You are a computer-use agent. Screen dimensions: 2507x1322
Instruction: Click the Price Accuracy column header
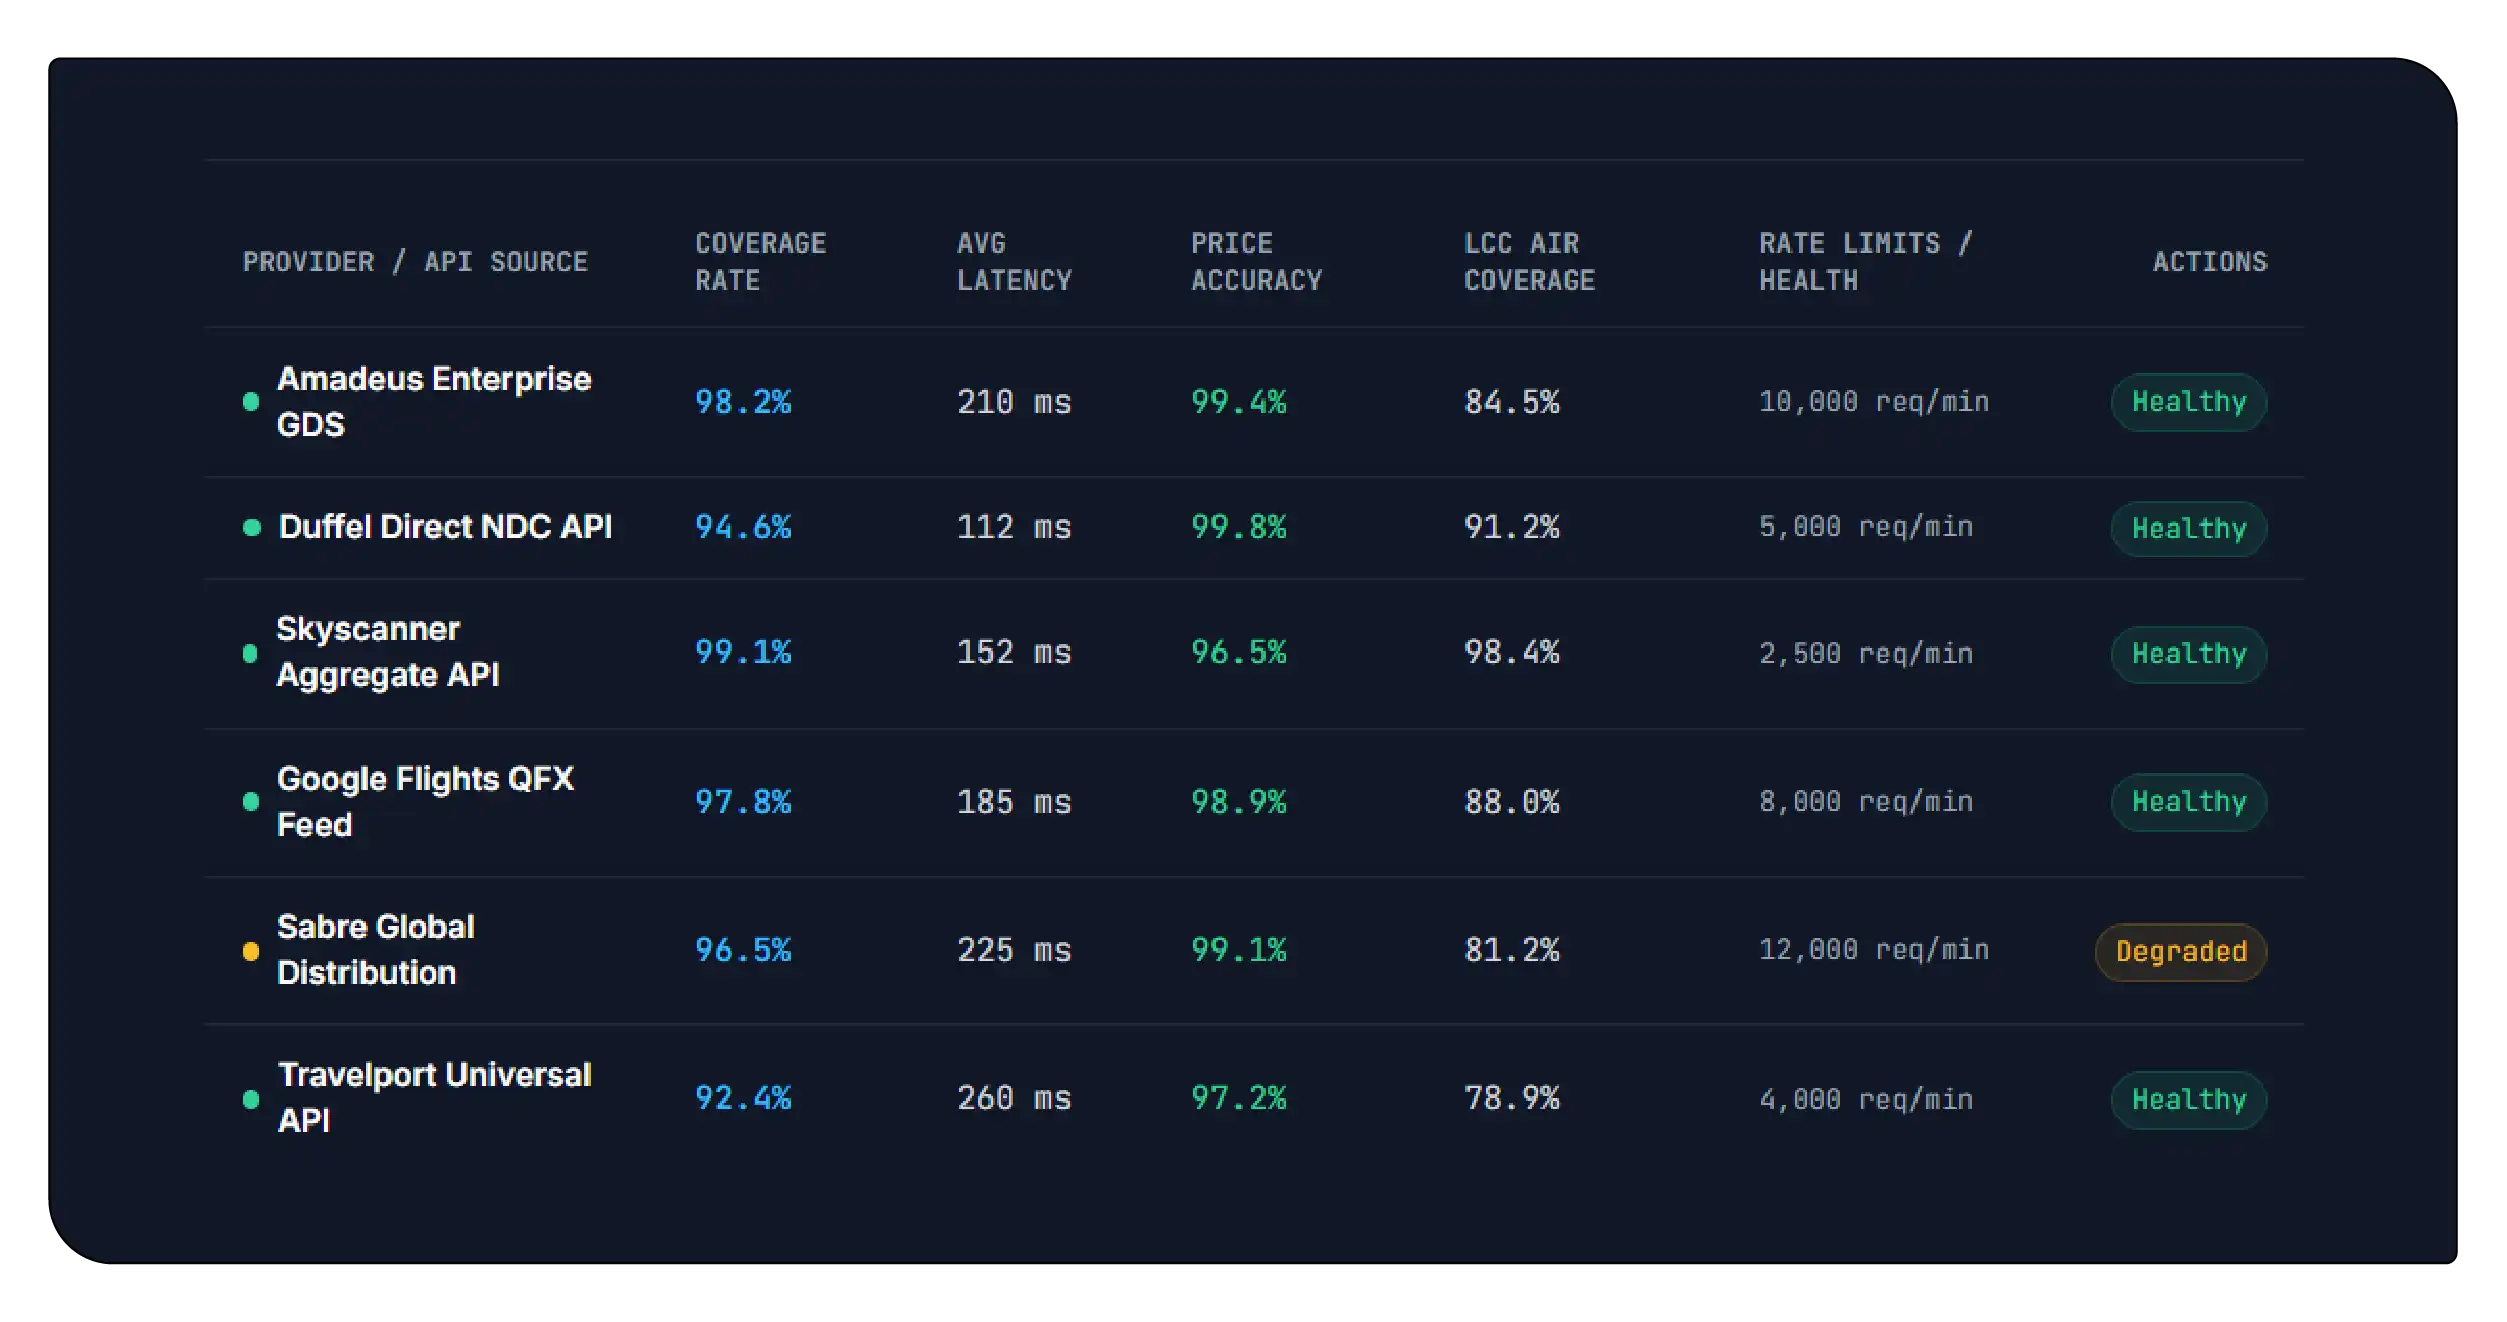[1256, 262]
